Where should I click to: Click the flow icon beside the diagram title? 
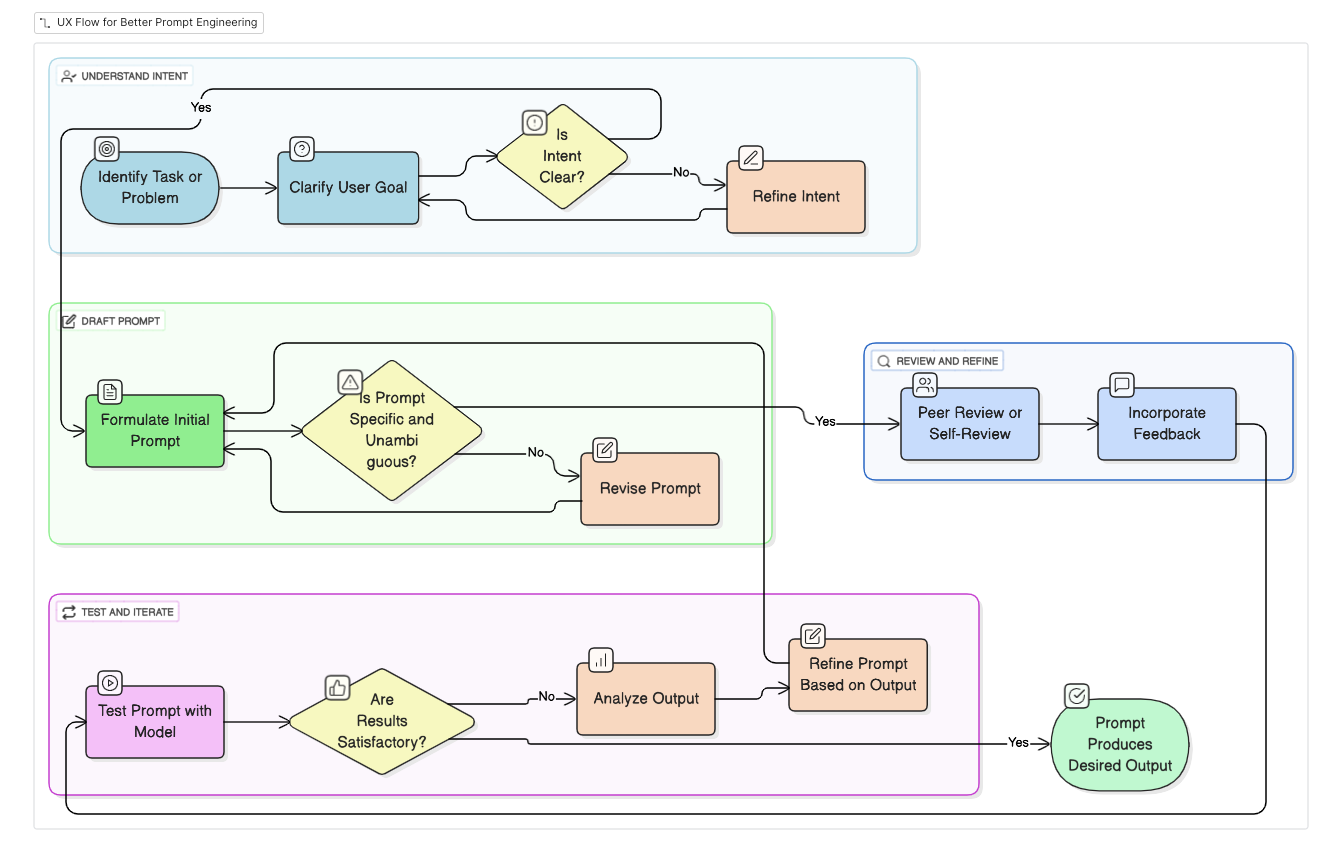[45, 22]
